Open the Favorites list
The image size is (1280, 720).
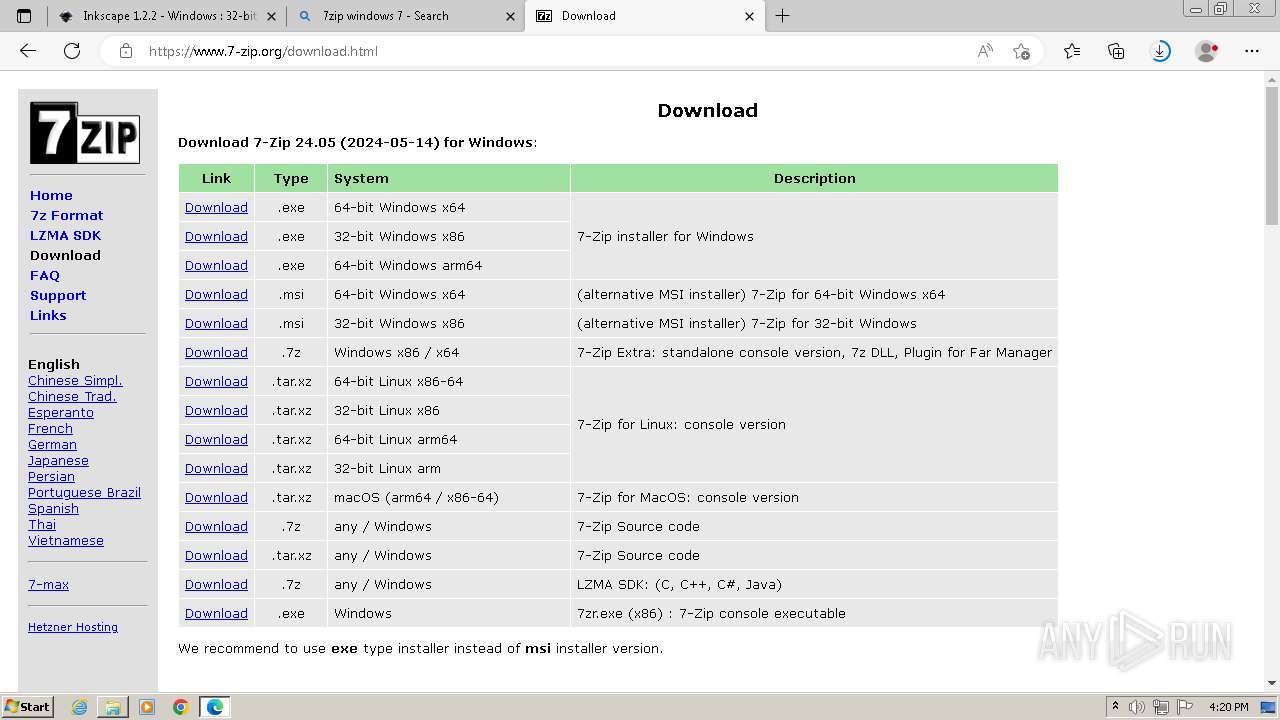click(1072, 51)
